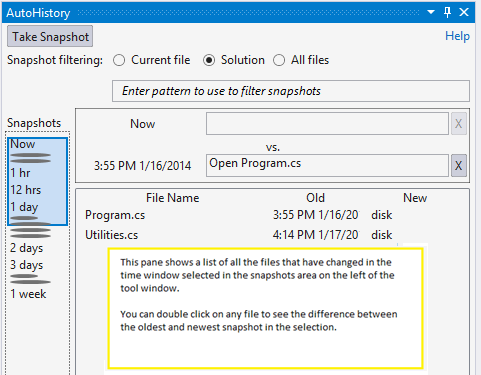The image size is (481, 375).
Task: Select the 2 days snapshot marker
Action: (x=27, y=248)
